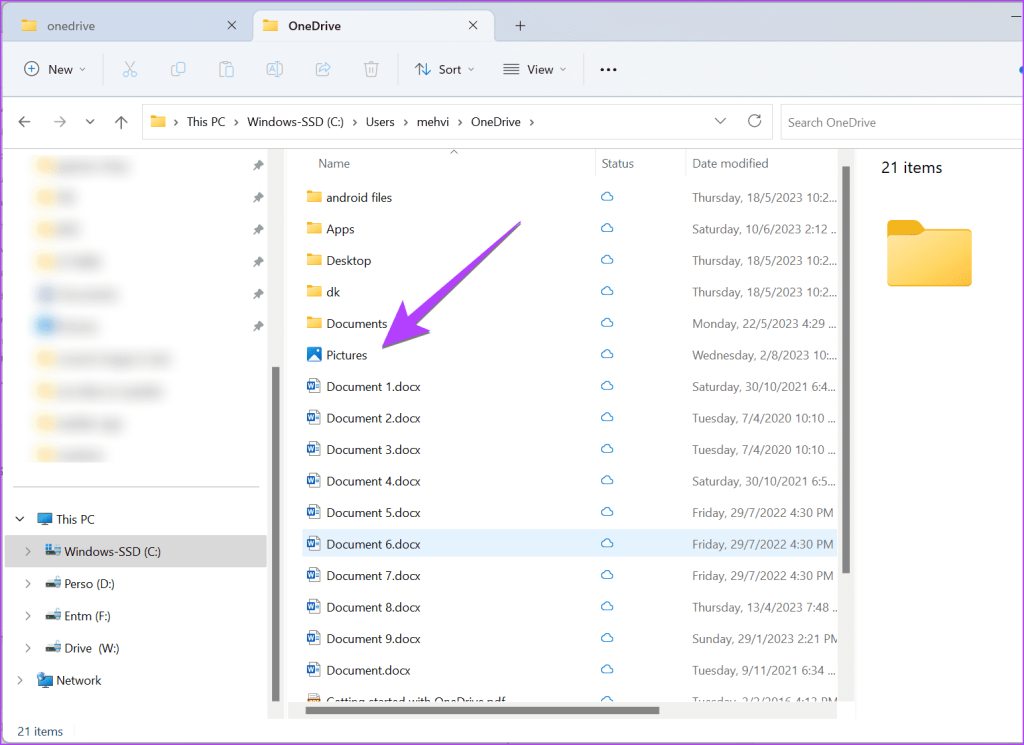The image size is (1024, 745).
Task: Click the Rename icon in the toolbar
Action: (274, 69)
